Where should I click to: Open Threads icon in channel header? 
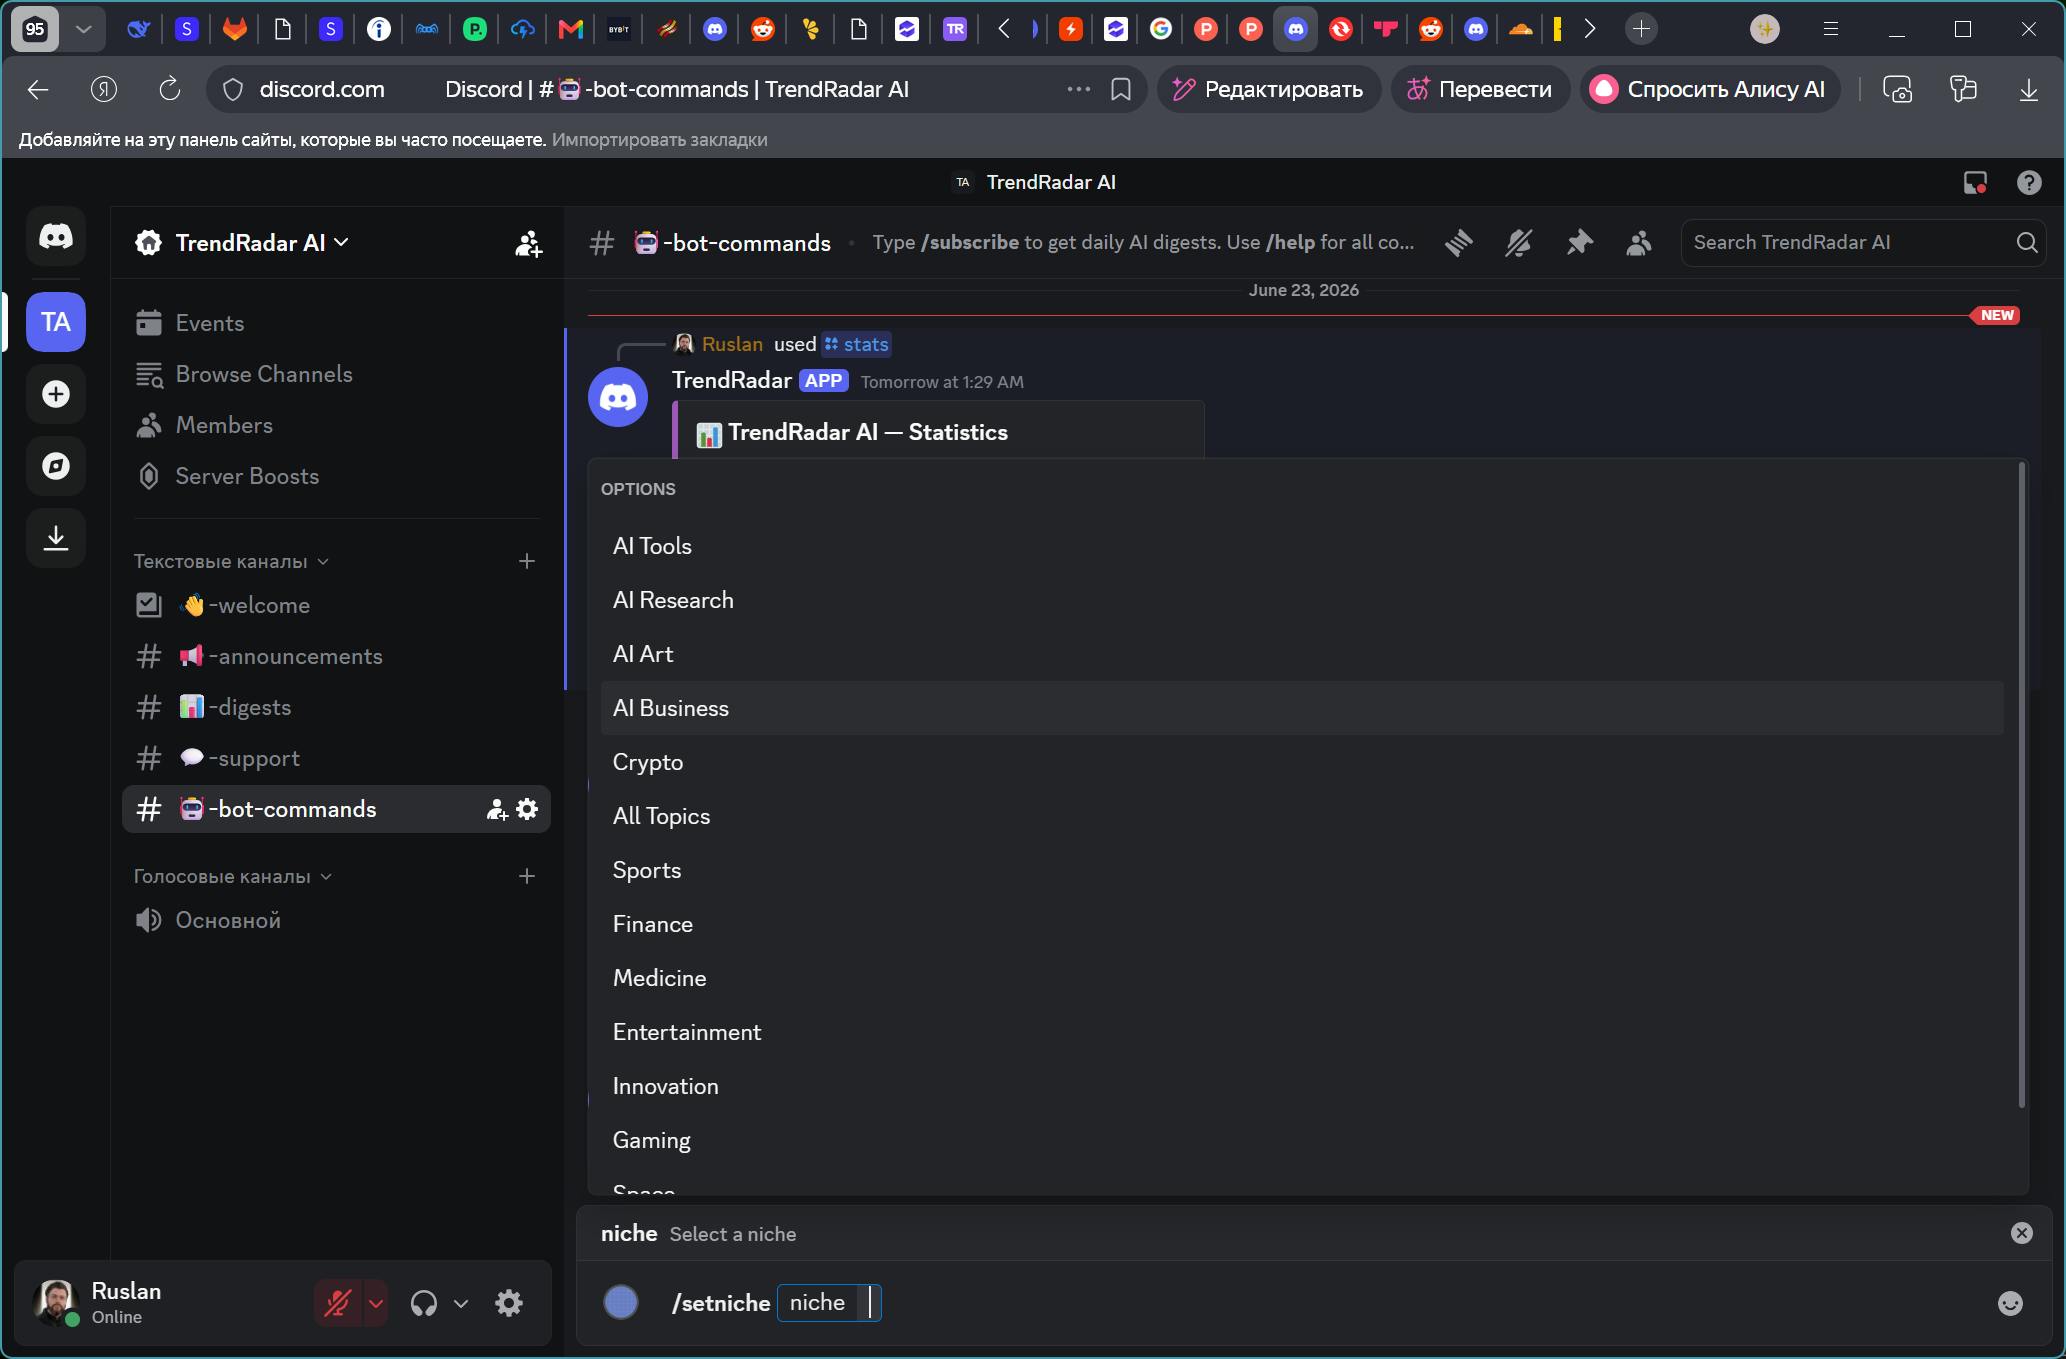[1459, 243]
